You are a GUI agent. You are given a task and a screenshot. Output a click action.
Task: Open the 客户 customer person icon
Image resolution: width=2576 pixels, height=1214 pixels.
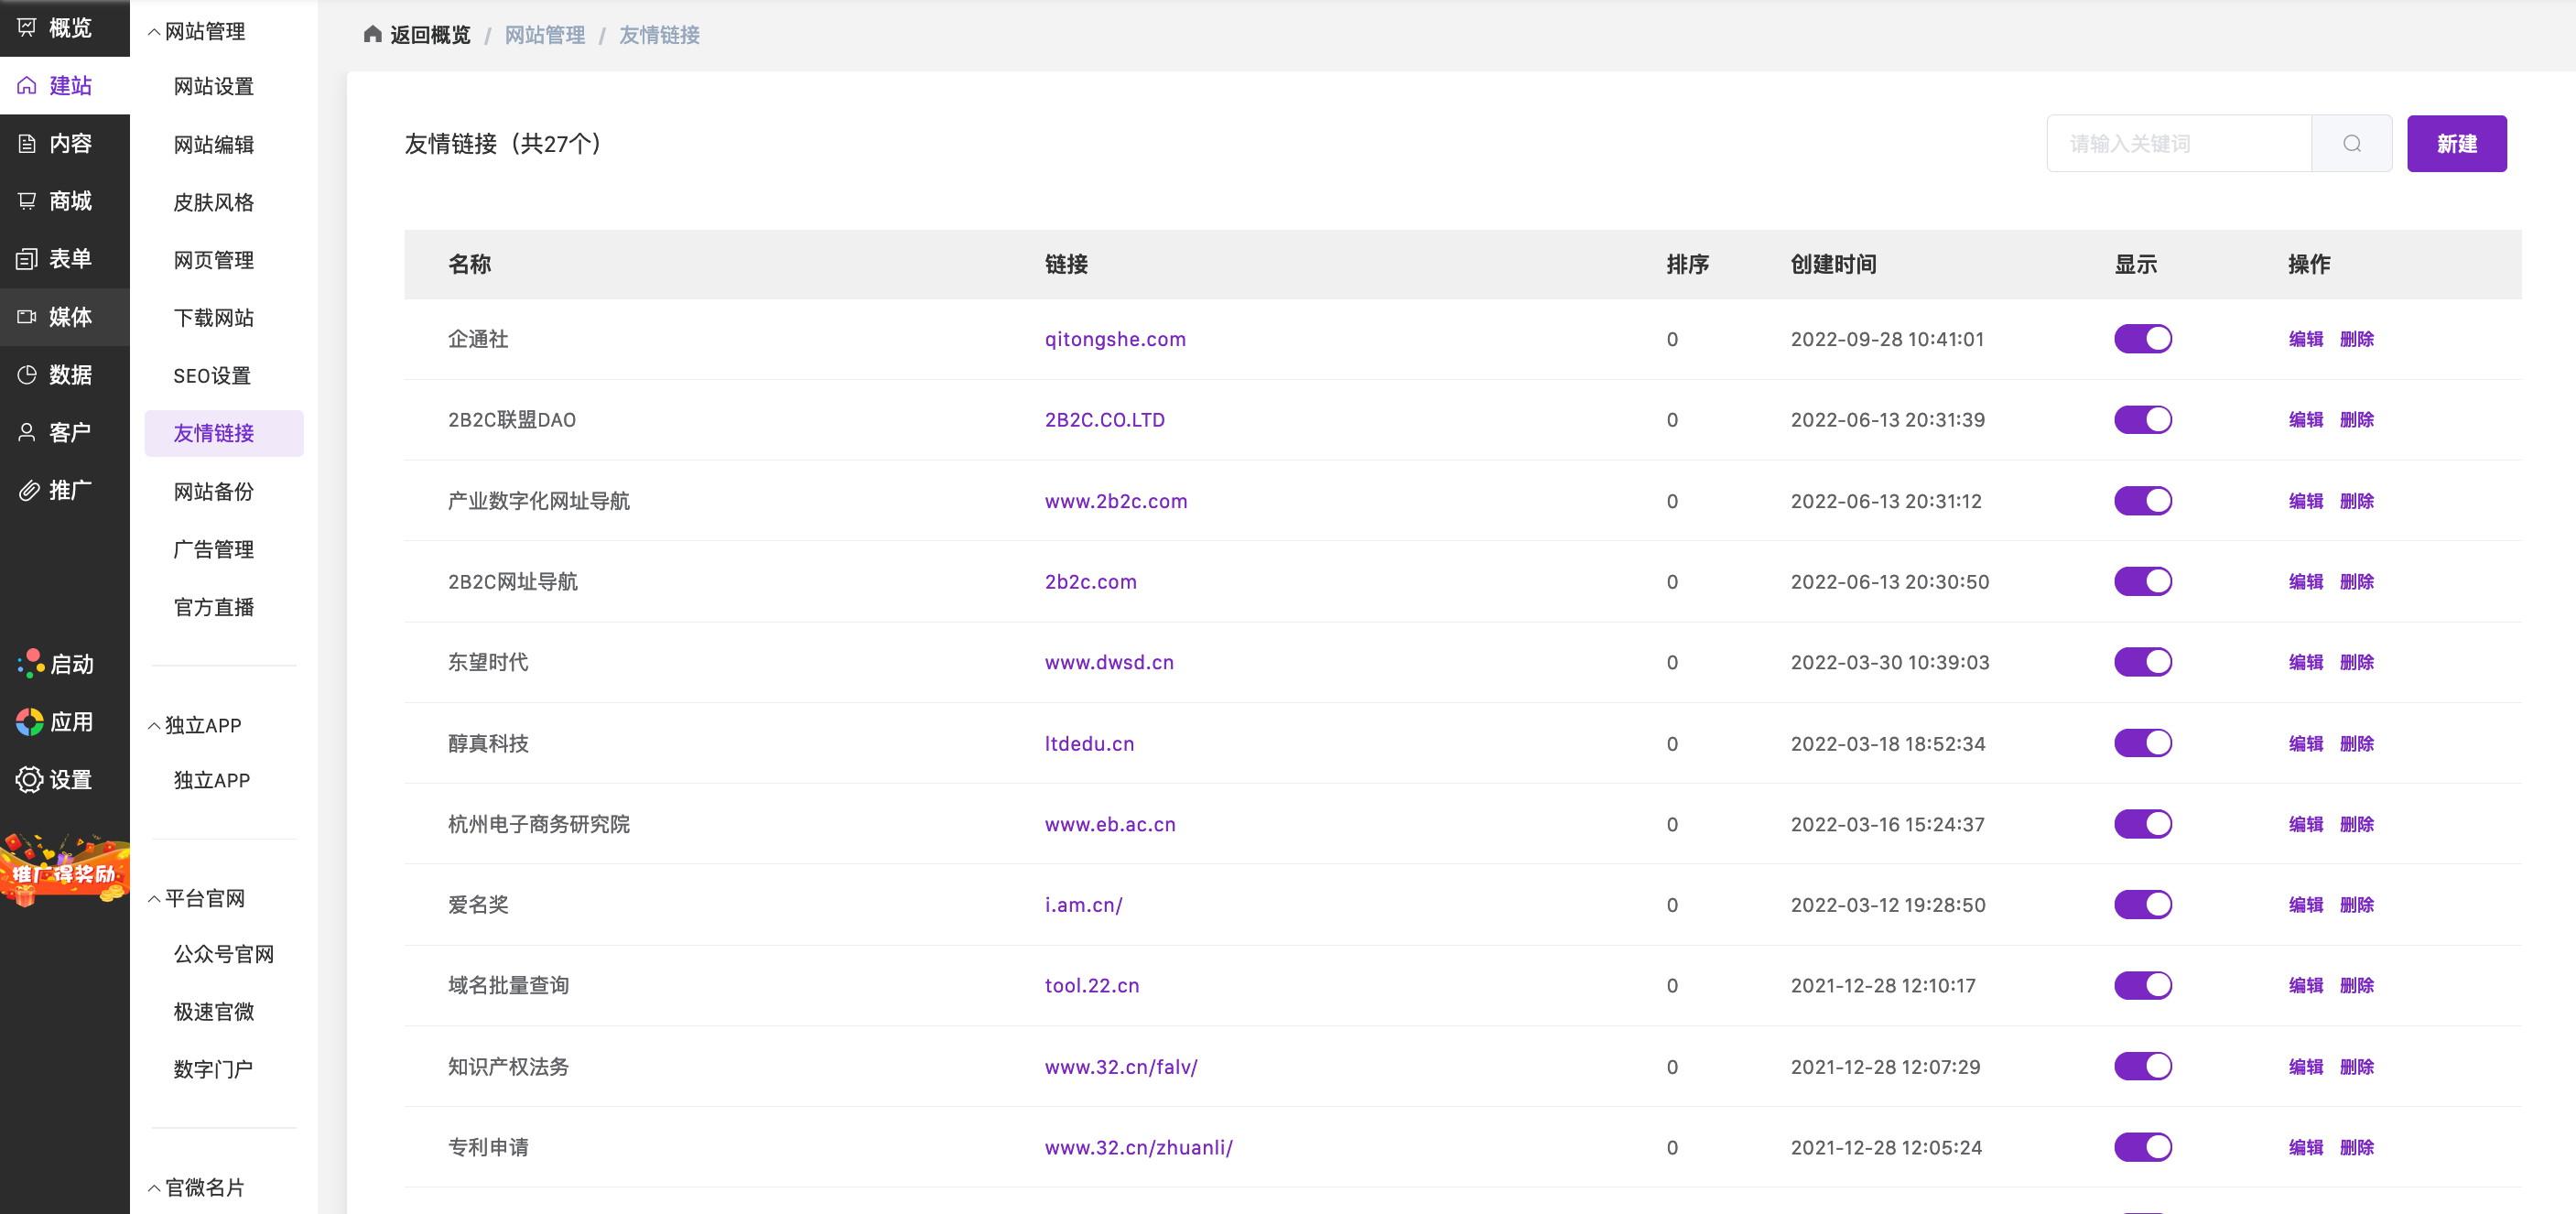(x=27, y=432)
